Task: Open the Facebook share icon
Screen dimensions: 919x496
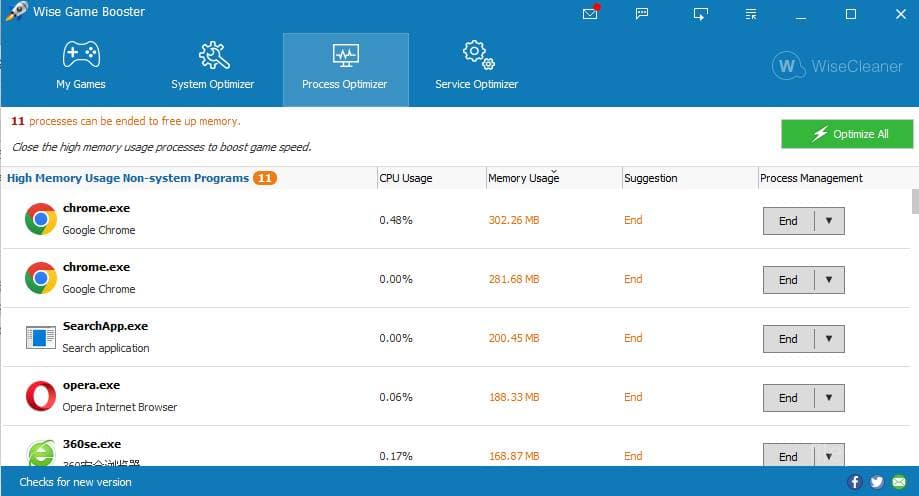Action: pos(855,482)
